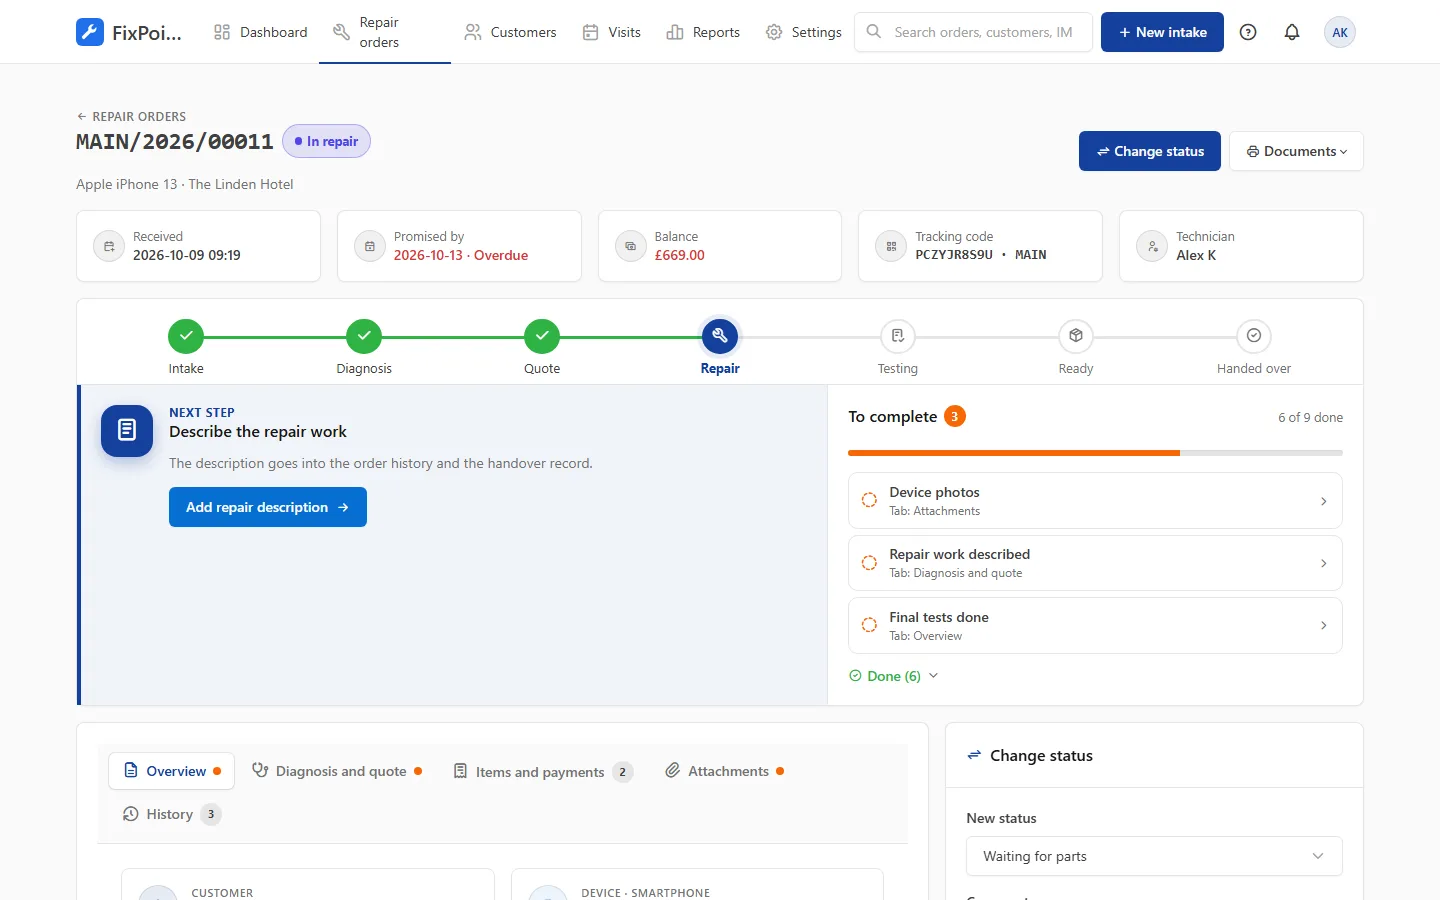Screen dimensions: 1440x900
Task: Open the help question-mark icon
Action: point(1248,32)
